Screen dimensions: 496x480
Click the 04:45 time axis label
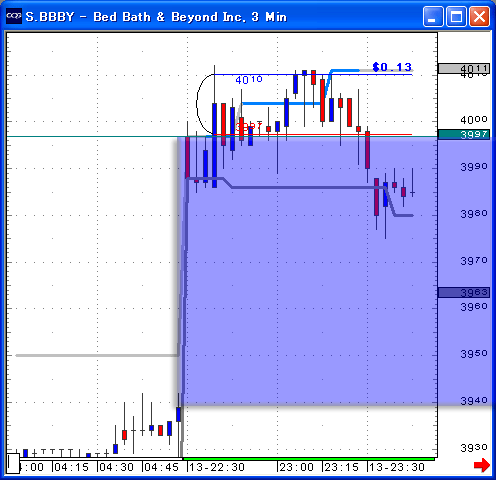coord(162,467)
